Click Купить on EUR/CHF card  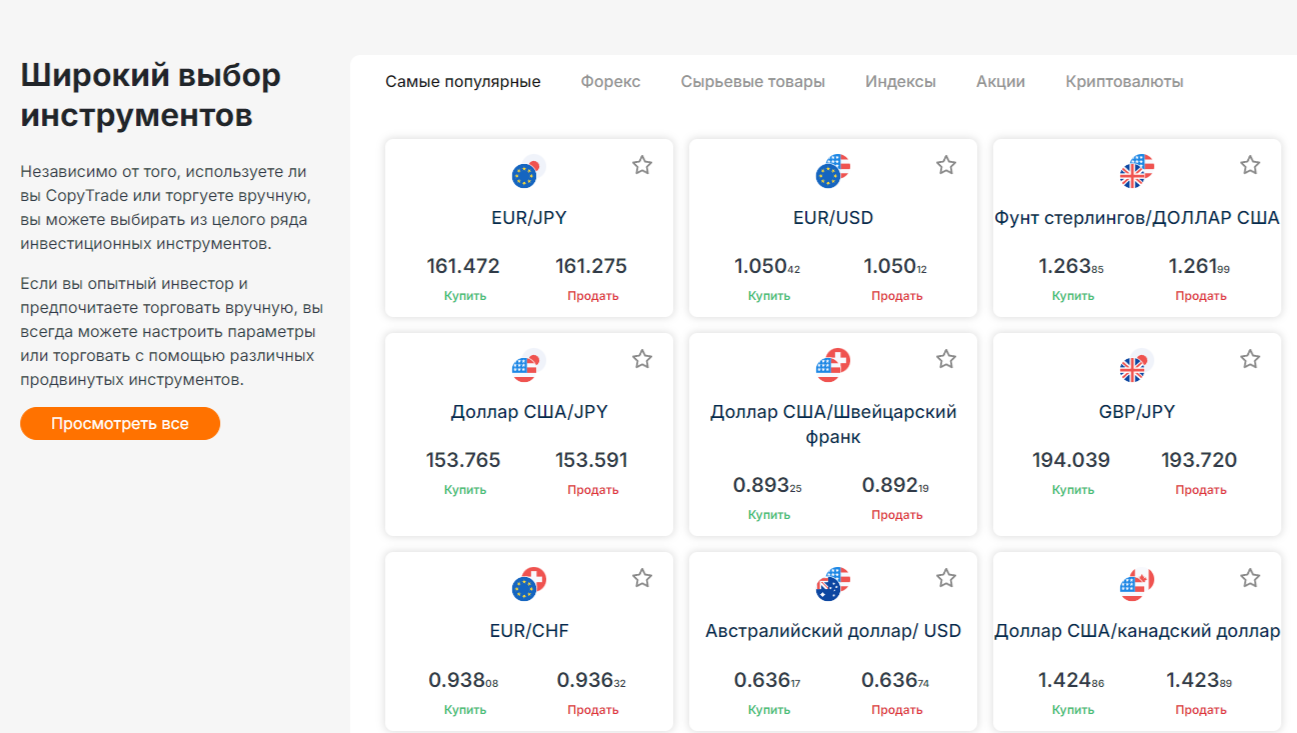pos(465,710)
